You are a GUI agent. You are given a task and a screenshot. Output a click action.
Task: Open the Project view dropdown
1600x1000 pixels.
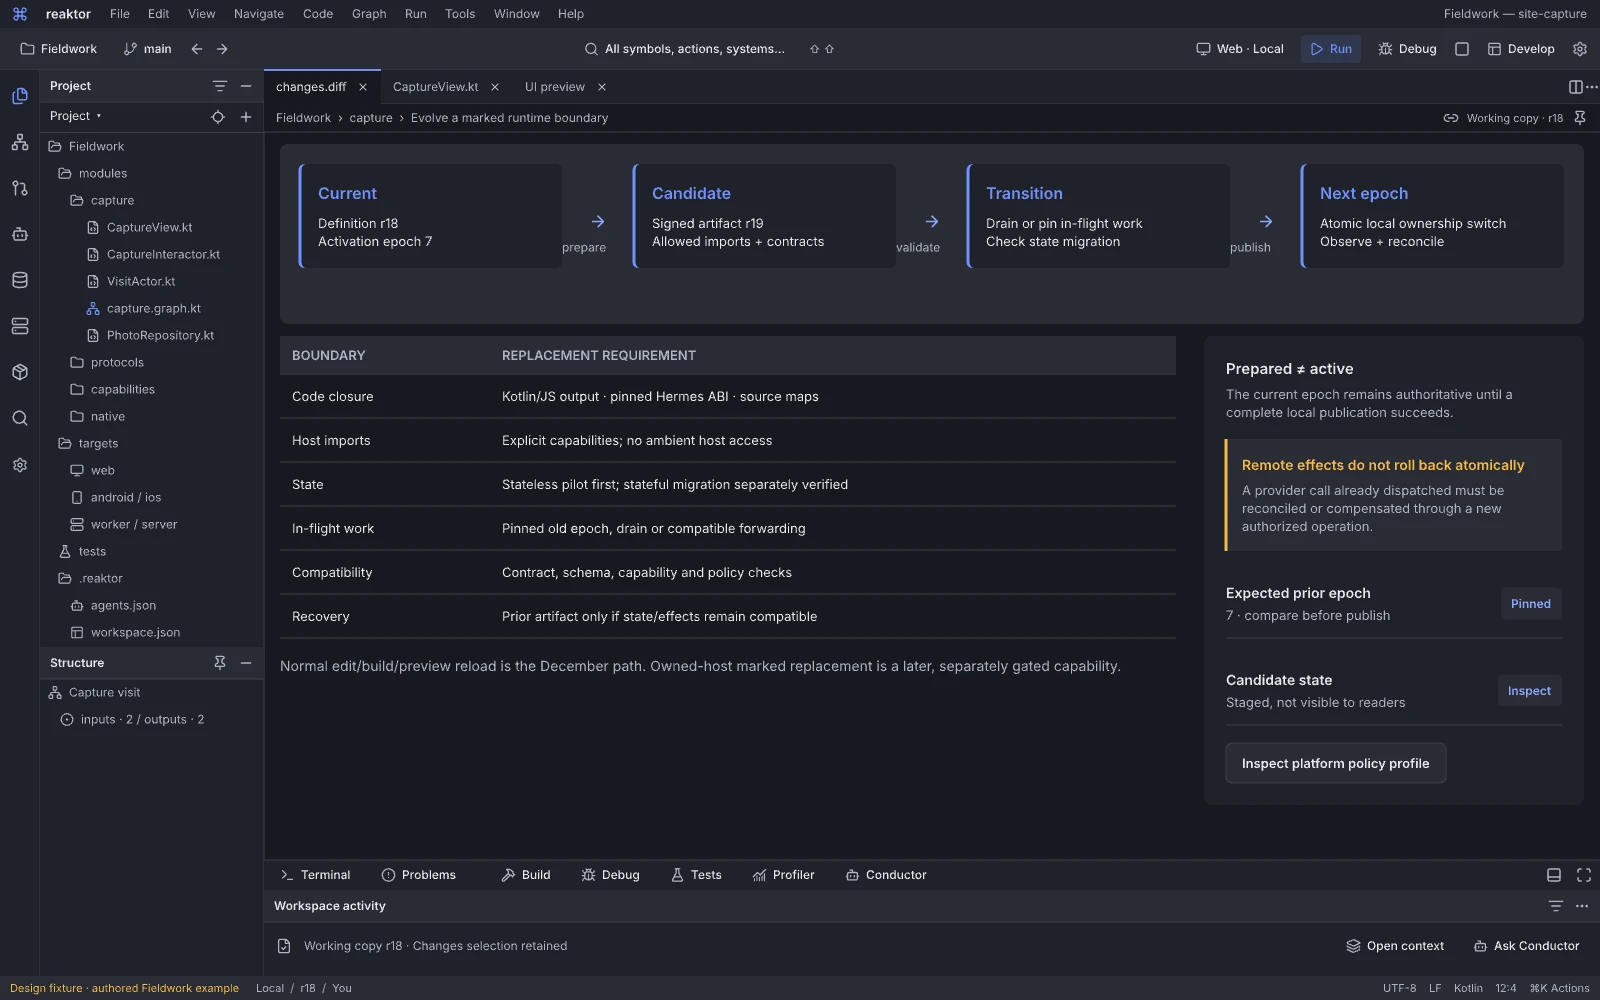pos(76,116)
